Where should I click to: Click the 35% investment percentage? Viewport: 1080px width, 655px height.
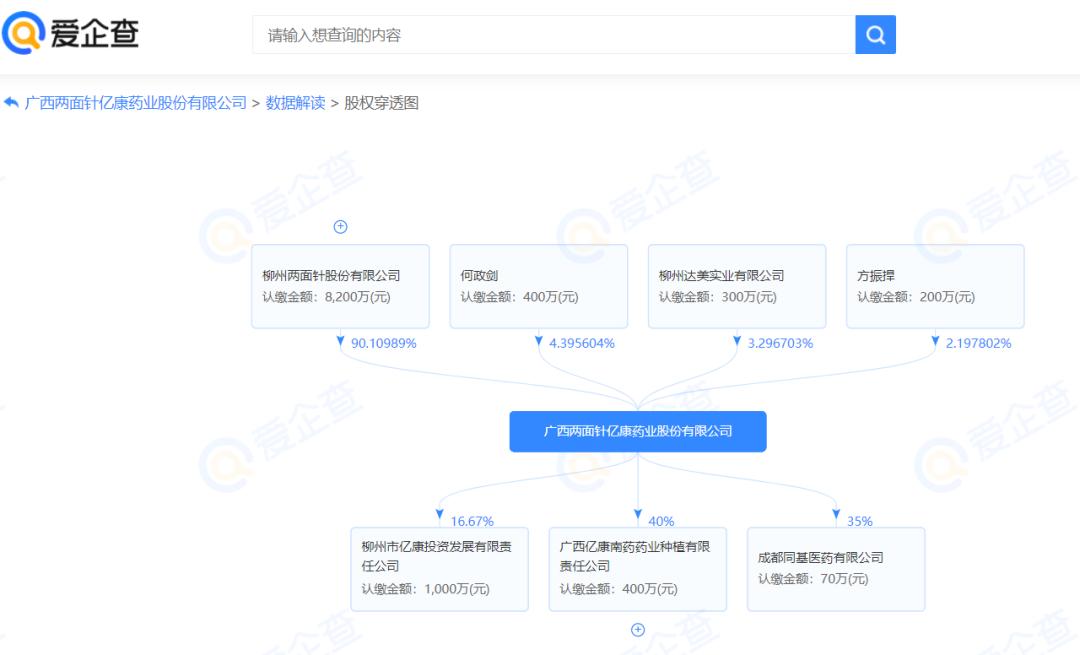pyautogui.click(x=860, y=521)
